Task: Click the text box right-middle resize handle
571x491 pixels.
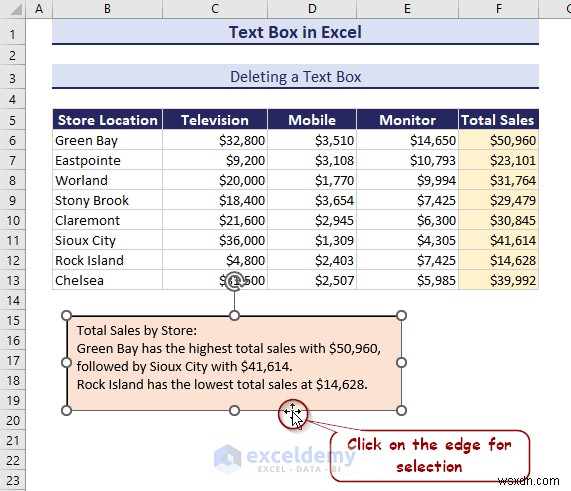Action: [401, 362]
